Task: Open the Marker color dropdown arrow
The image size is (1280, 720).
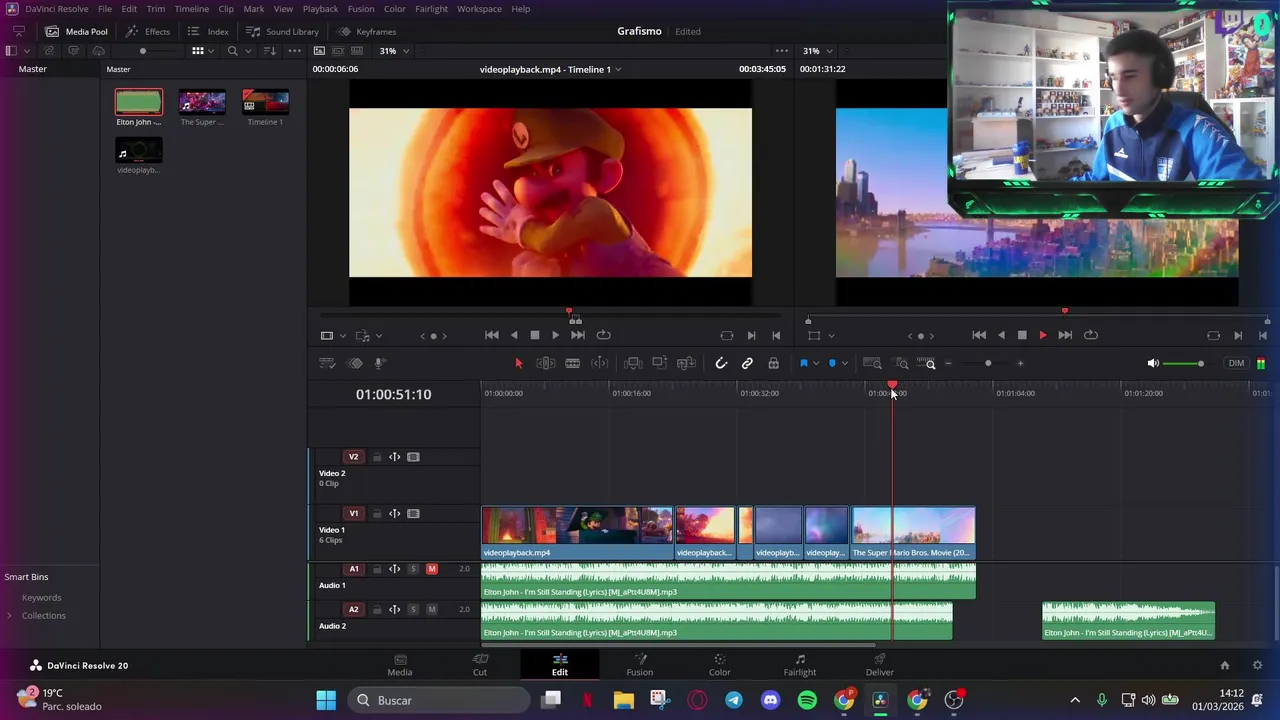Action: tap(844, 363)
